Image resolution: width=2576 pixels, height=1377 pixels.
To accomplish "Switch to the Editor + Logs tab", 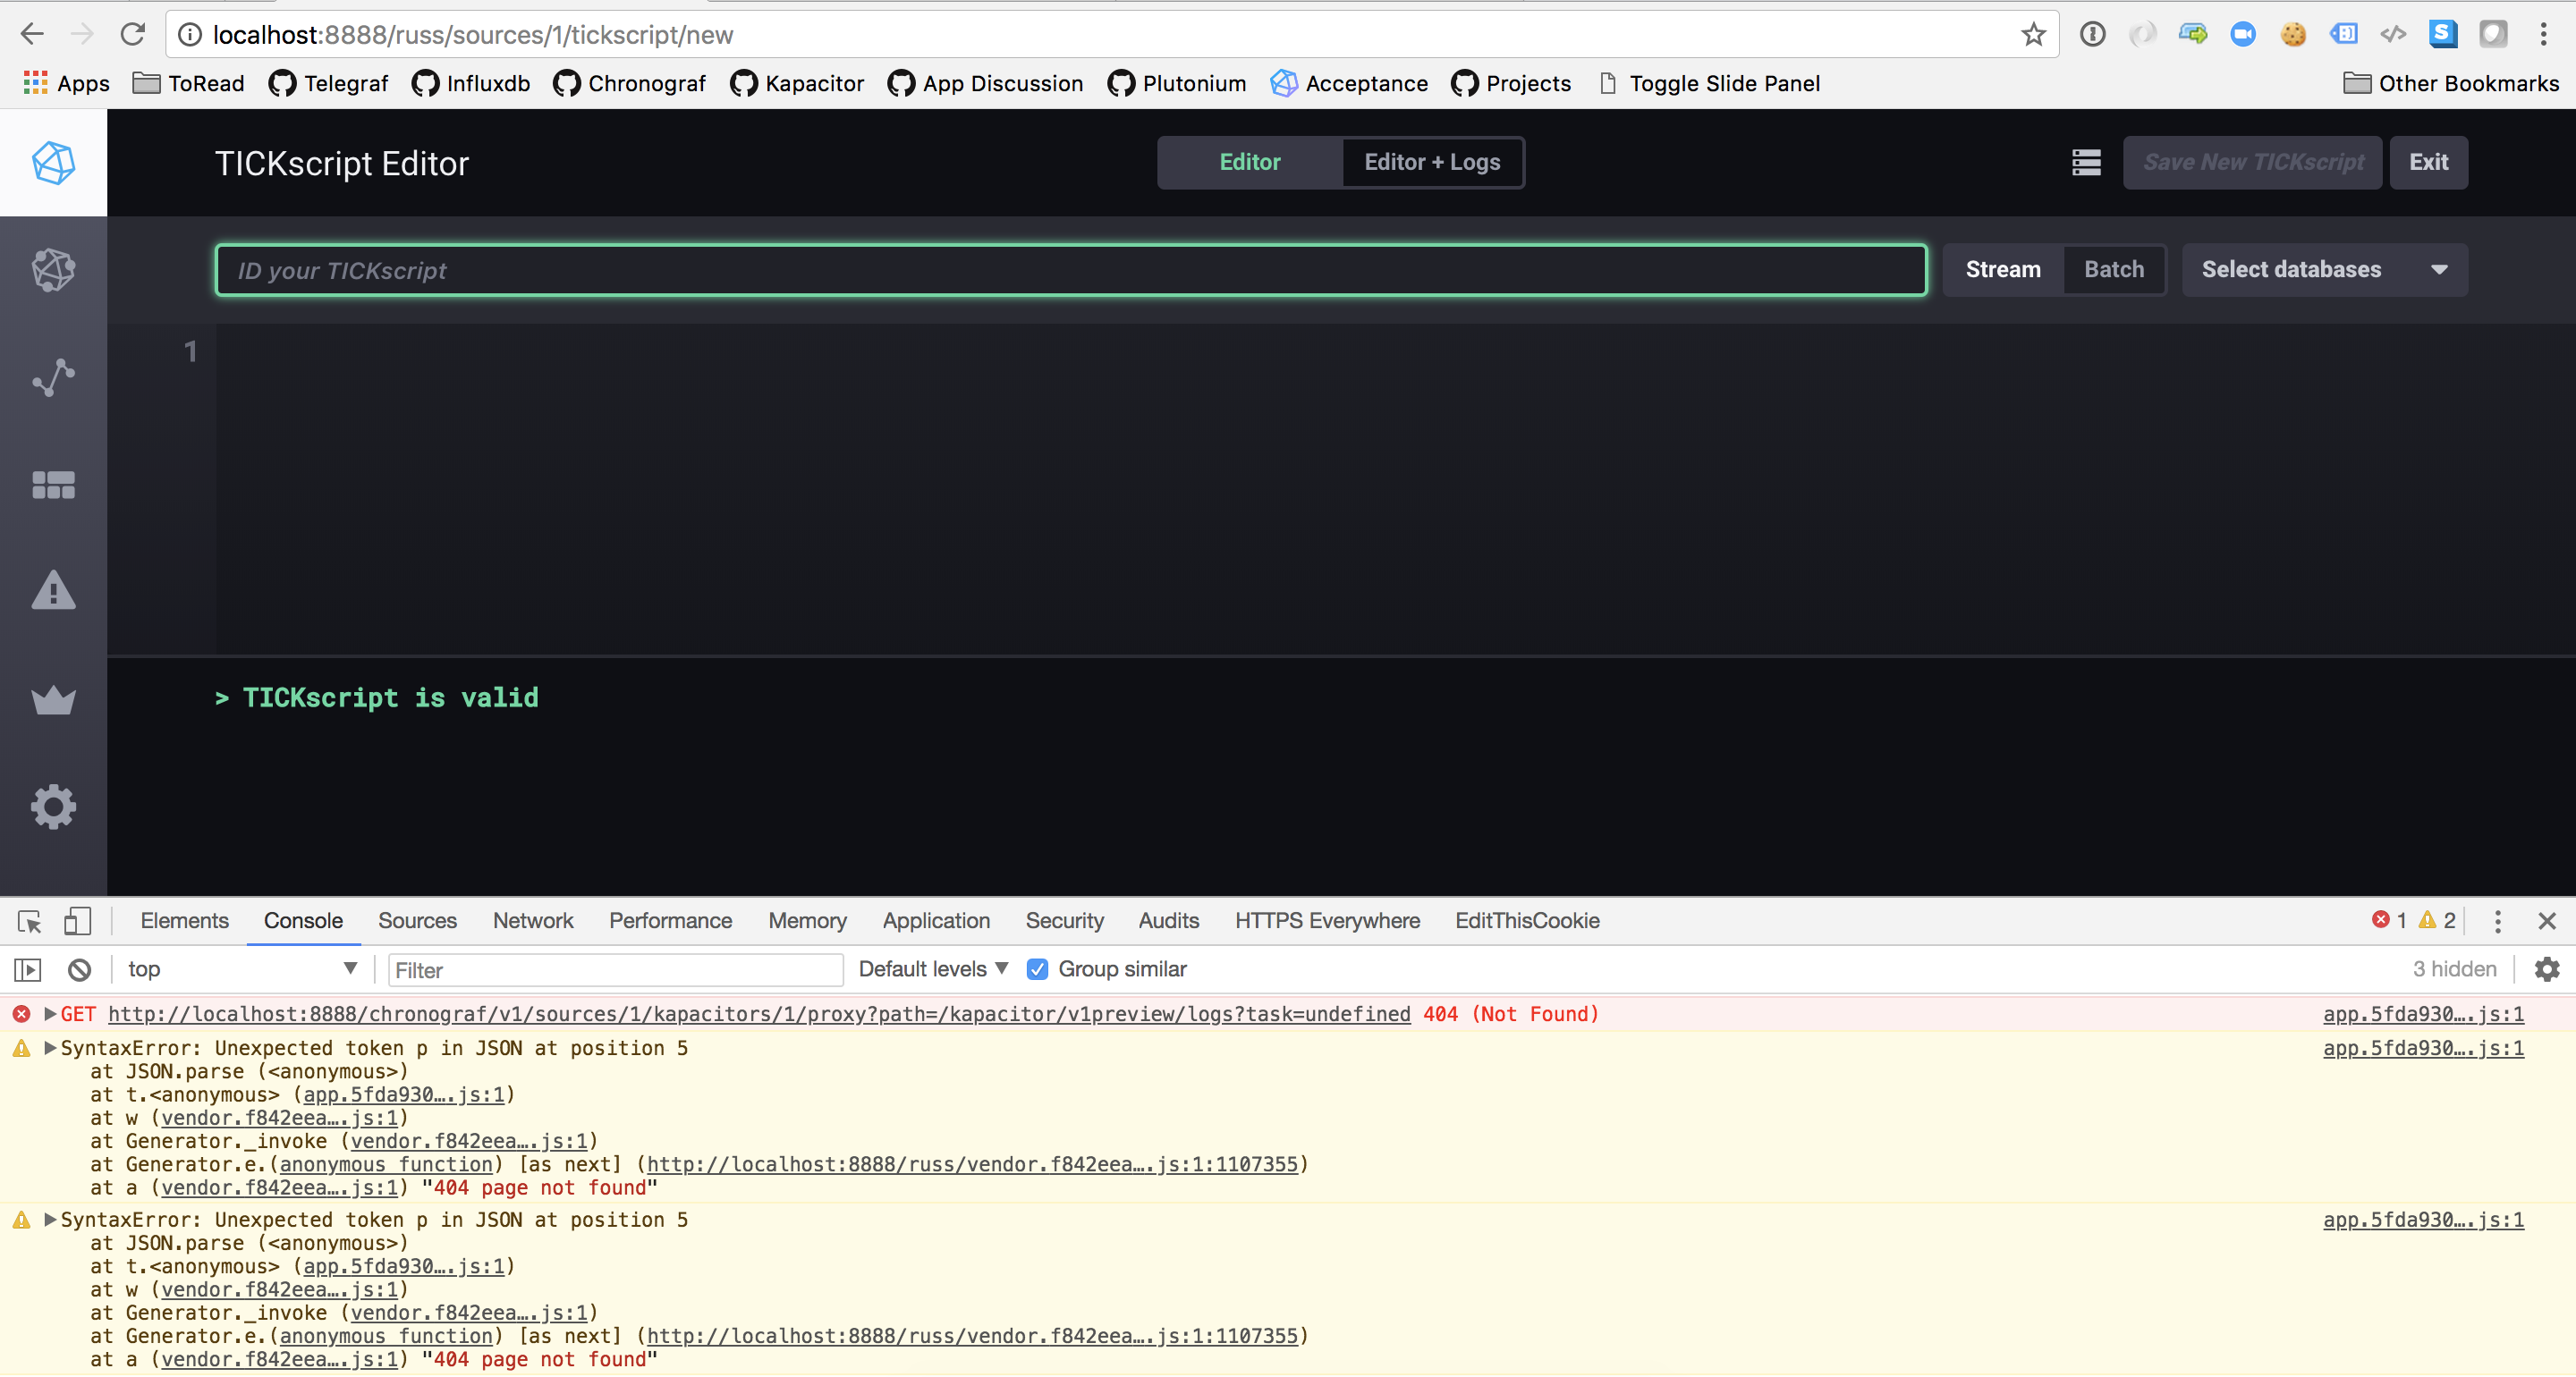I will point(1432,162).
